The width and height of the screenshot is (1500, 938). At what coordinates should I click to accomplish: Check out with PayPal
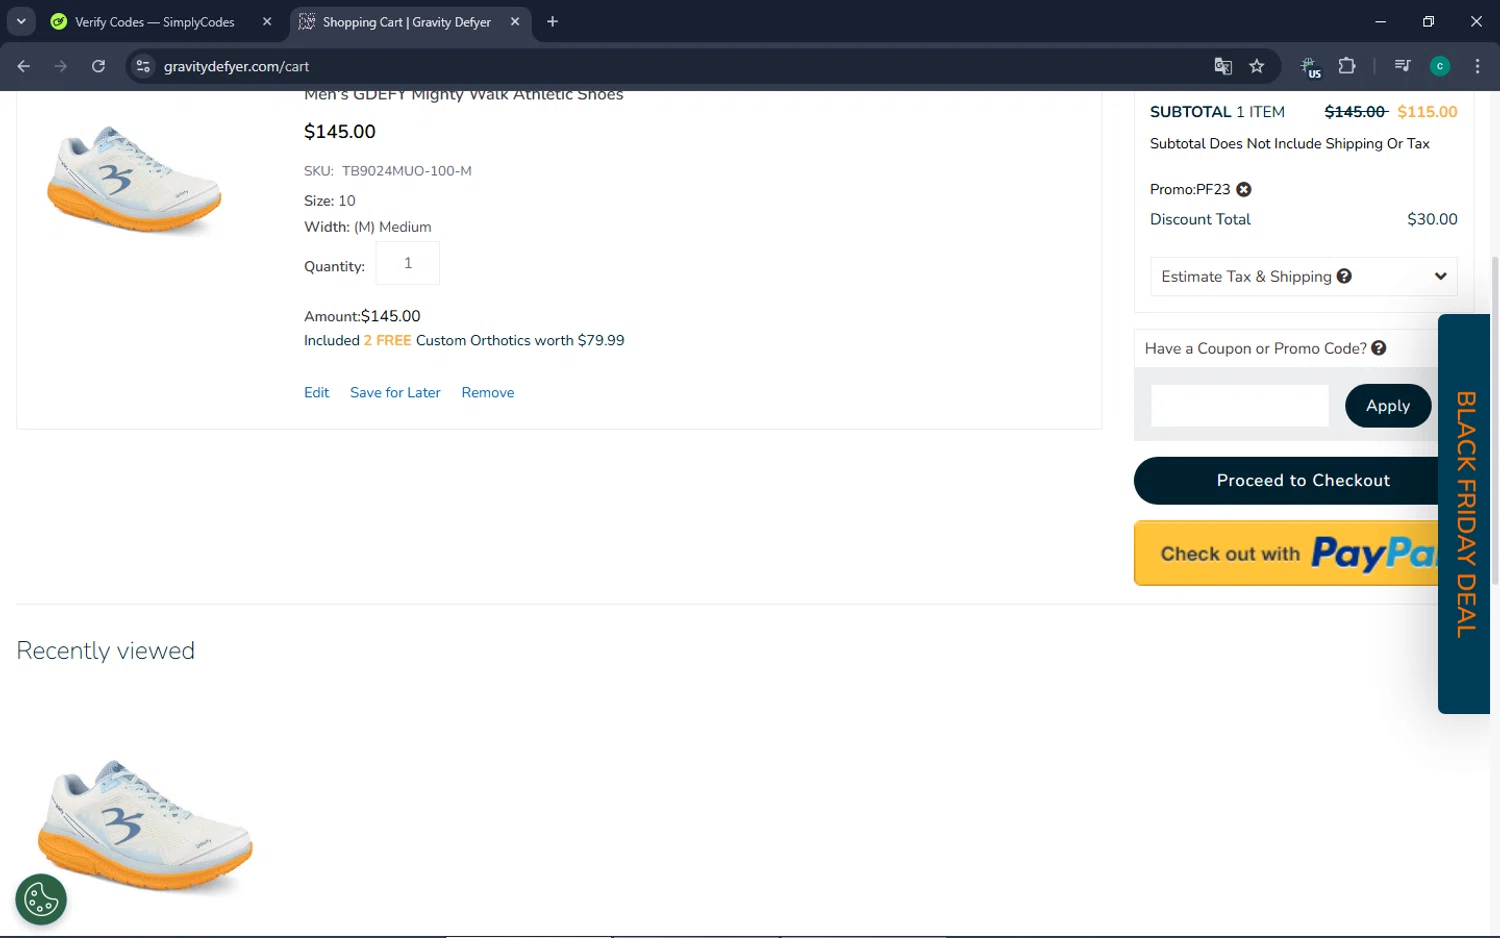(x=1287, y=553)
